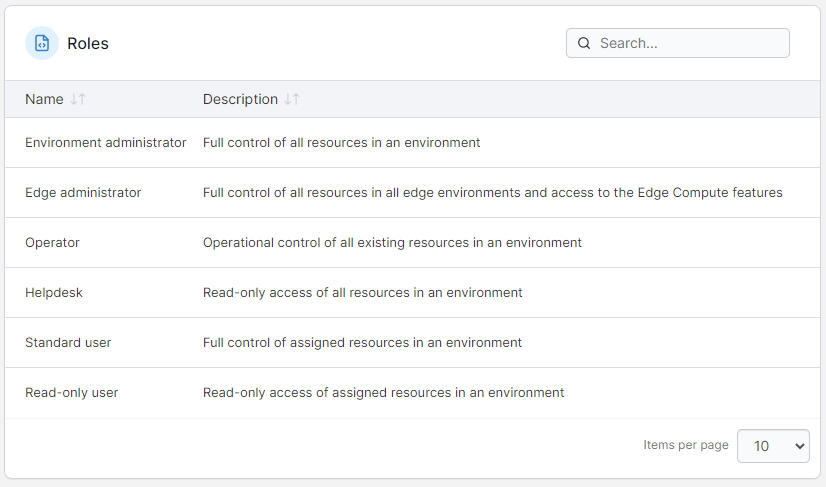Viewport: 826px width, 487px height.
Task: Select the Standard user role
Action: (68, 343)
